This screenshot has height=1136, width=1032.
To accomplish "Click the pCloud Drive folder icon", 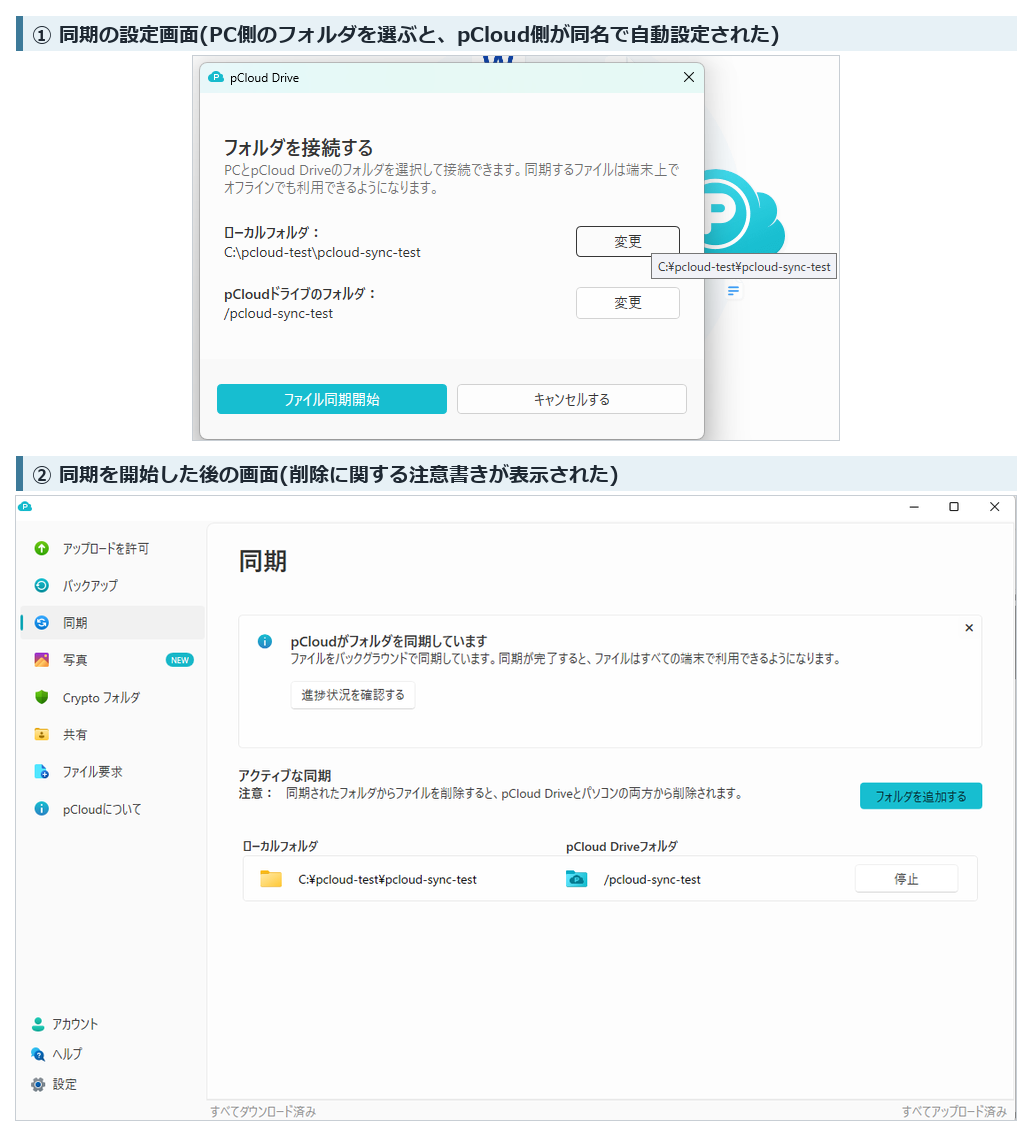I will (x=577, y=879).
